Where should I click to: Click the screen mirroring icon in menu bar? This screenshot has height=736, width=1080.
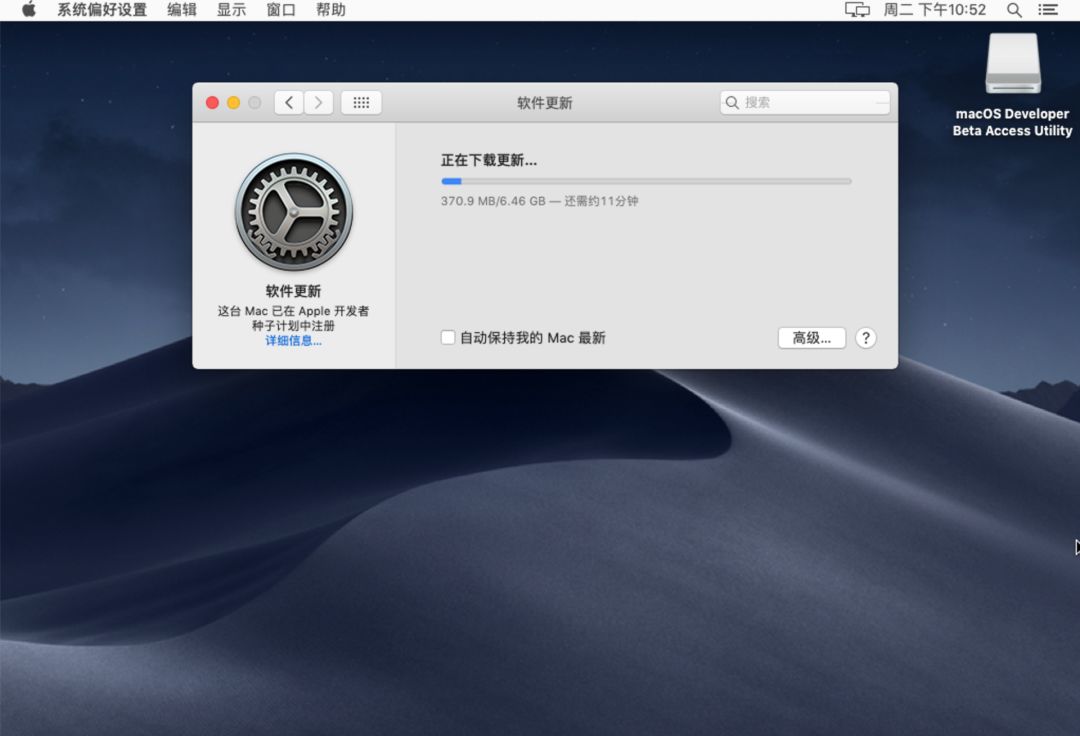857,10
